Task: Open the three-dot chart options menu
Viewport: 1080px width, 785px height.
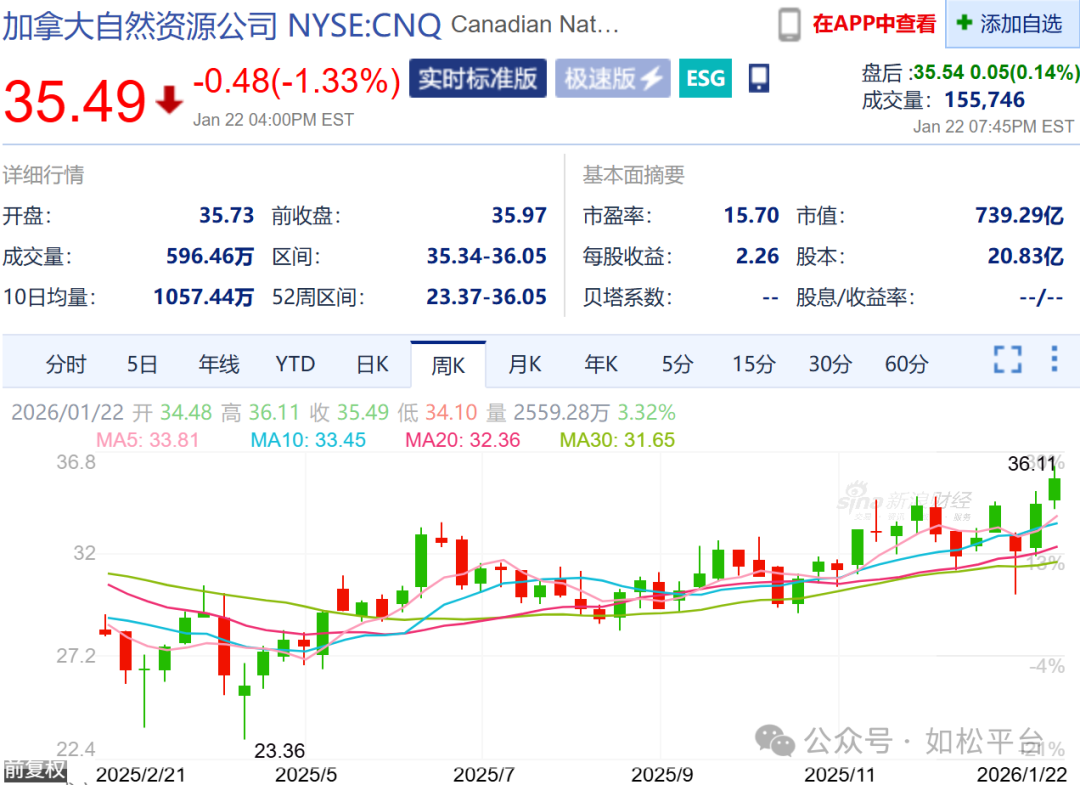Action: [x=1053, y=365]
